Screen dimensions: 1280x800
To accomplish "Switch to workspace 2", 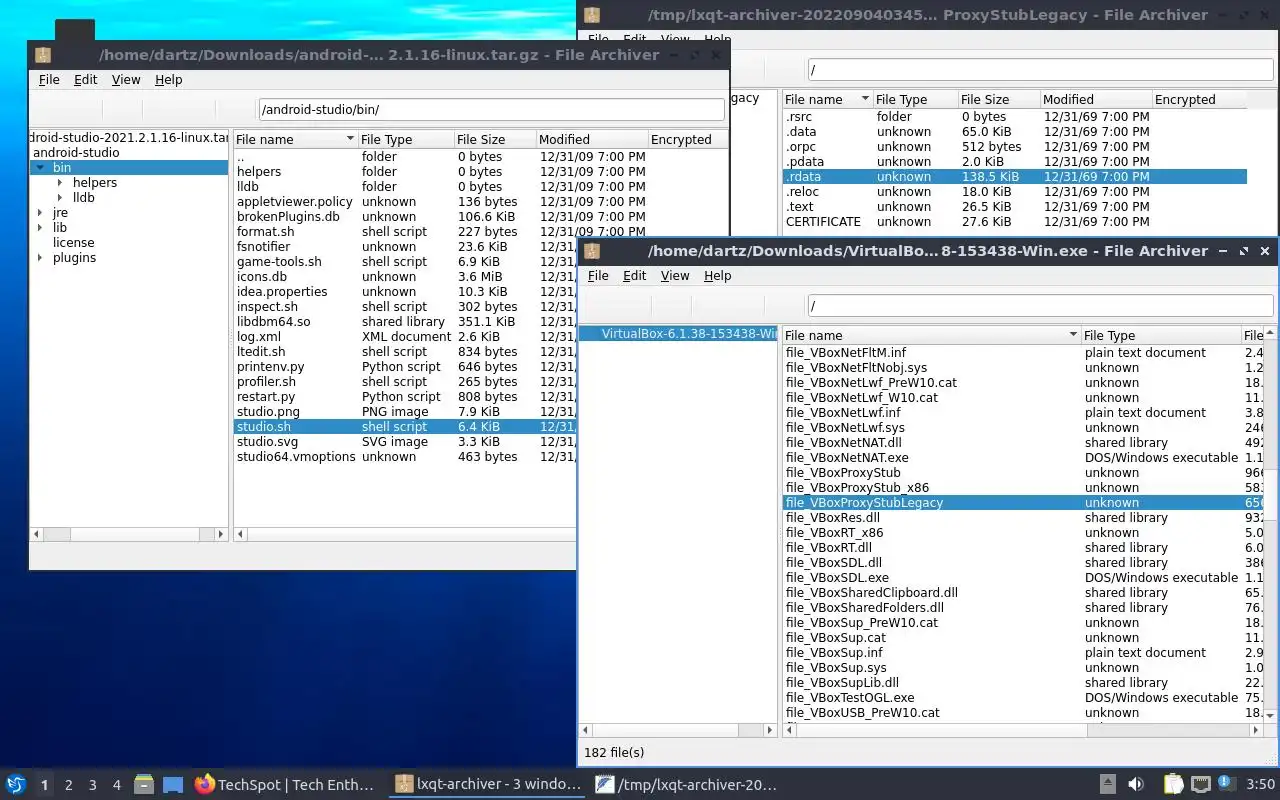I will pyautogui.click(x=68, y=785).
